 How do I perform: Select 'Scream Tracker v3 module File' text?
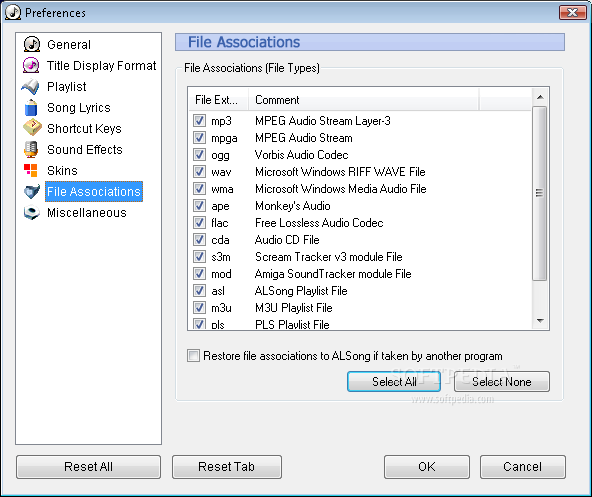(329, 257)
